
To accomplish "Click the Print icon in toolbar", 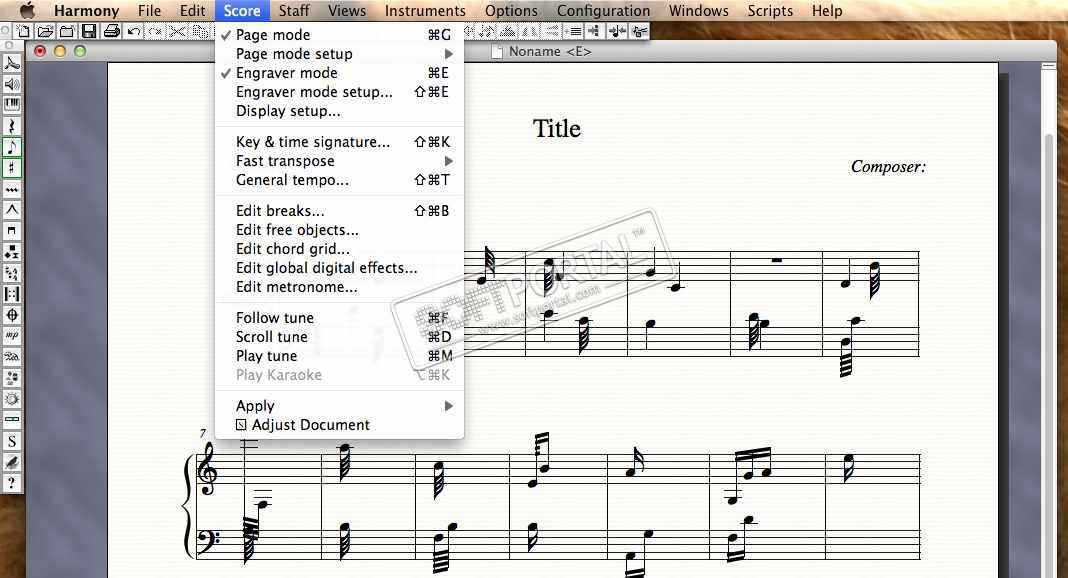I will coord(111,31).
